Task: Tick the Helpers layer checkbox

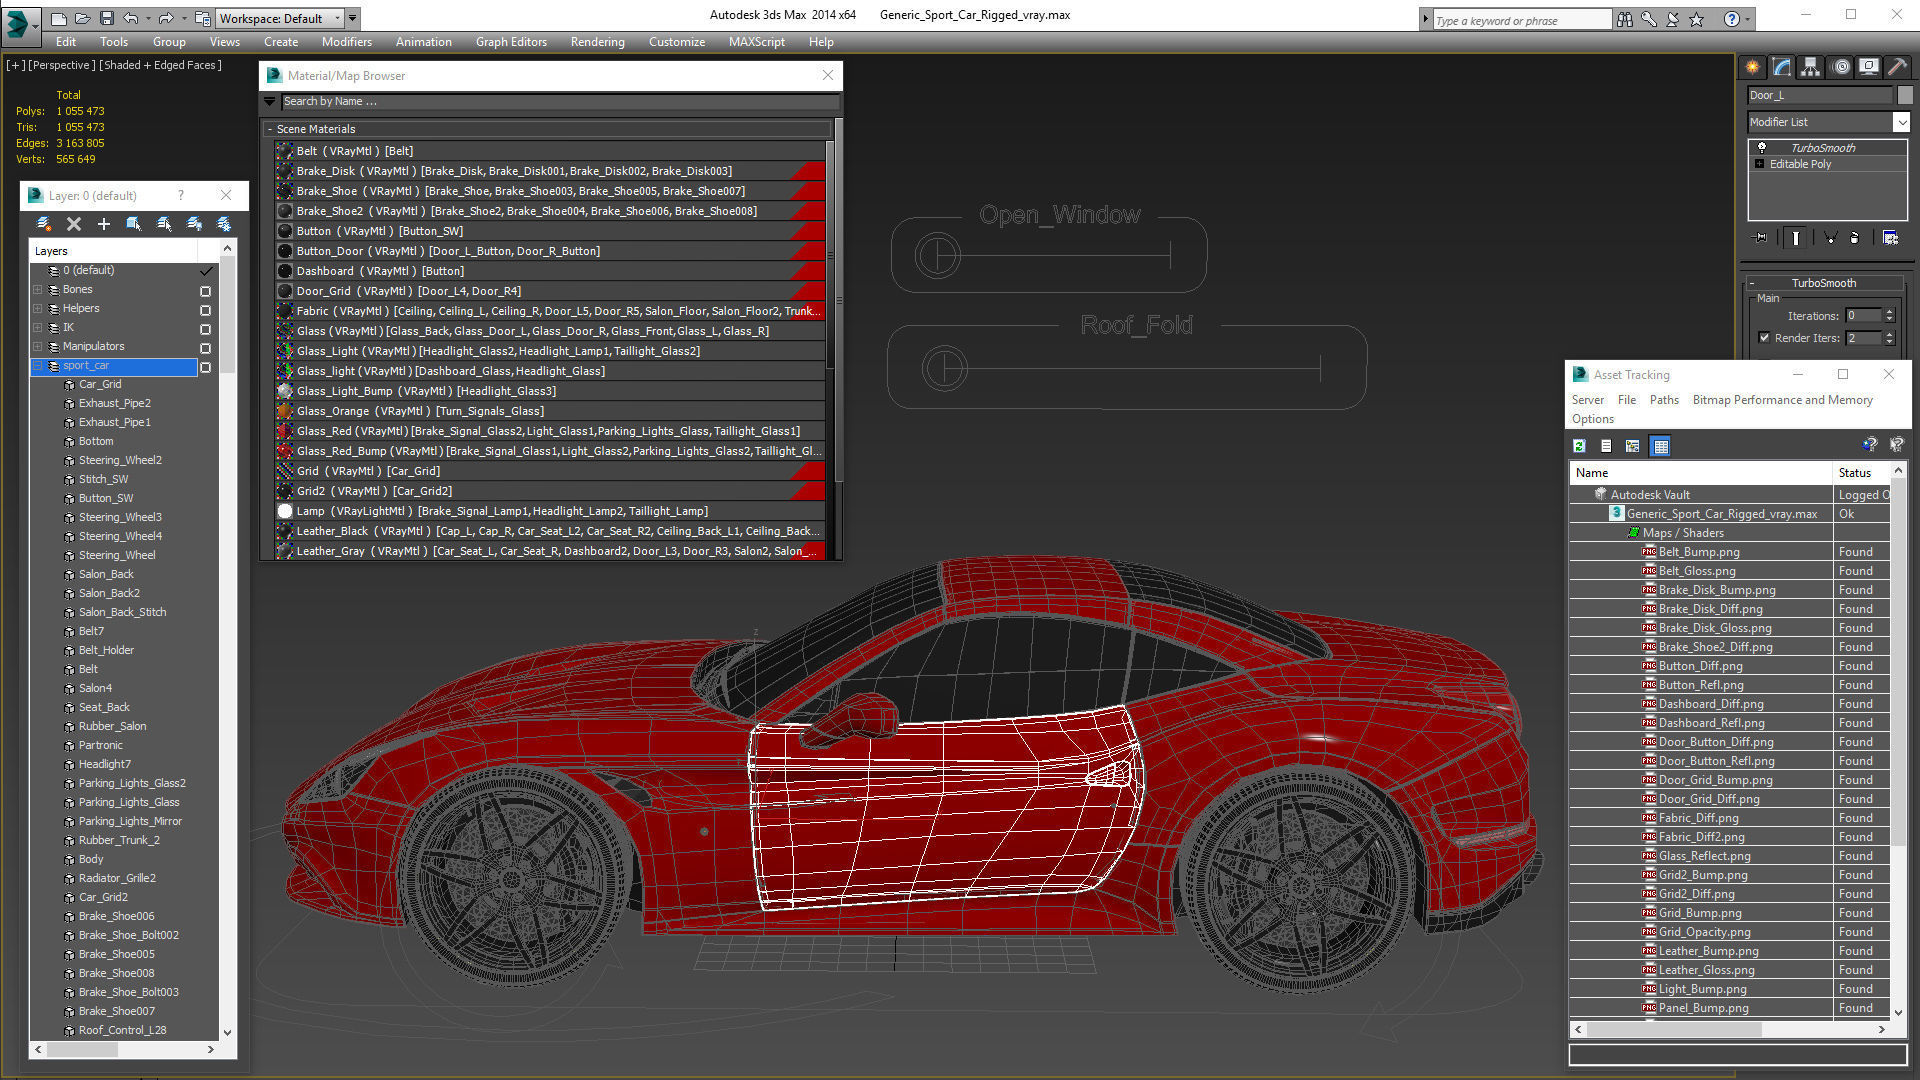Action: (205, 310)
